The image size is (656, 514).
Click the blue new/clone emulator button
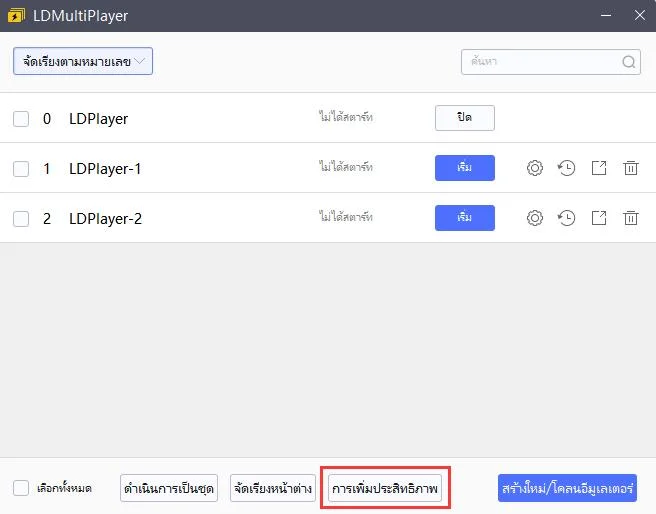pyautogui.click(x=567, y=488)
